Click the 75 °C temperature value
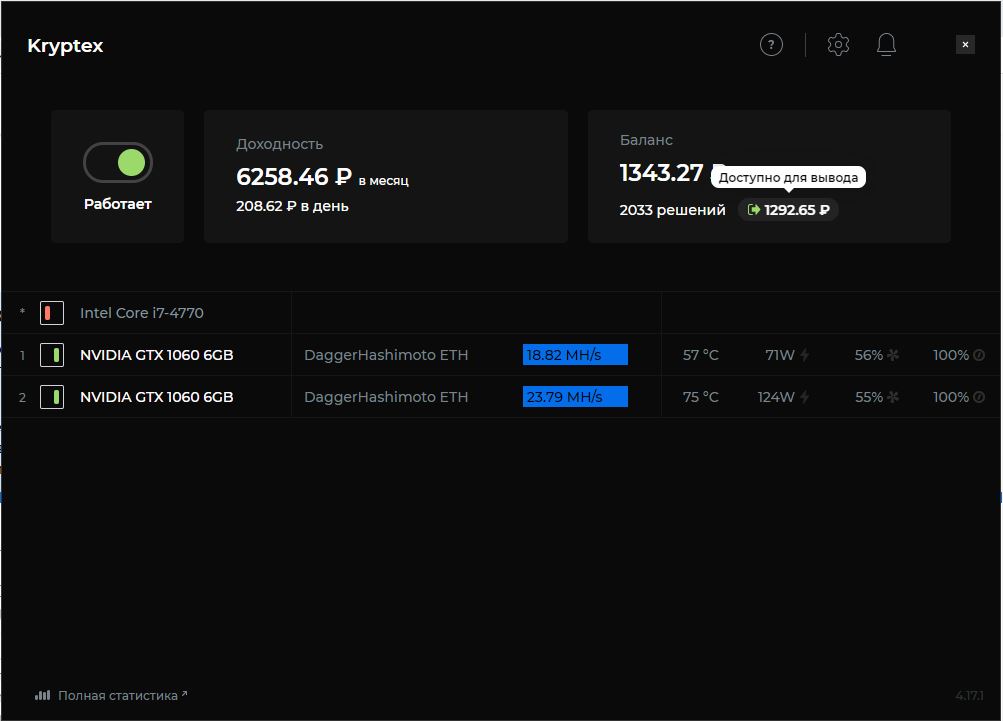 tap(700, 397)
